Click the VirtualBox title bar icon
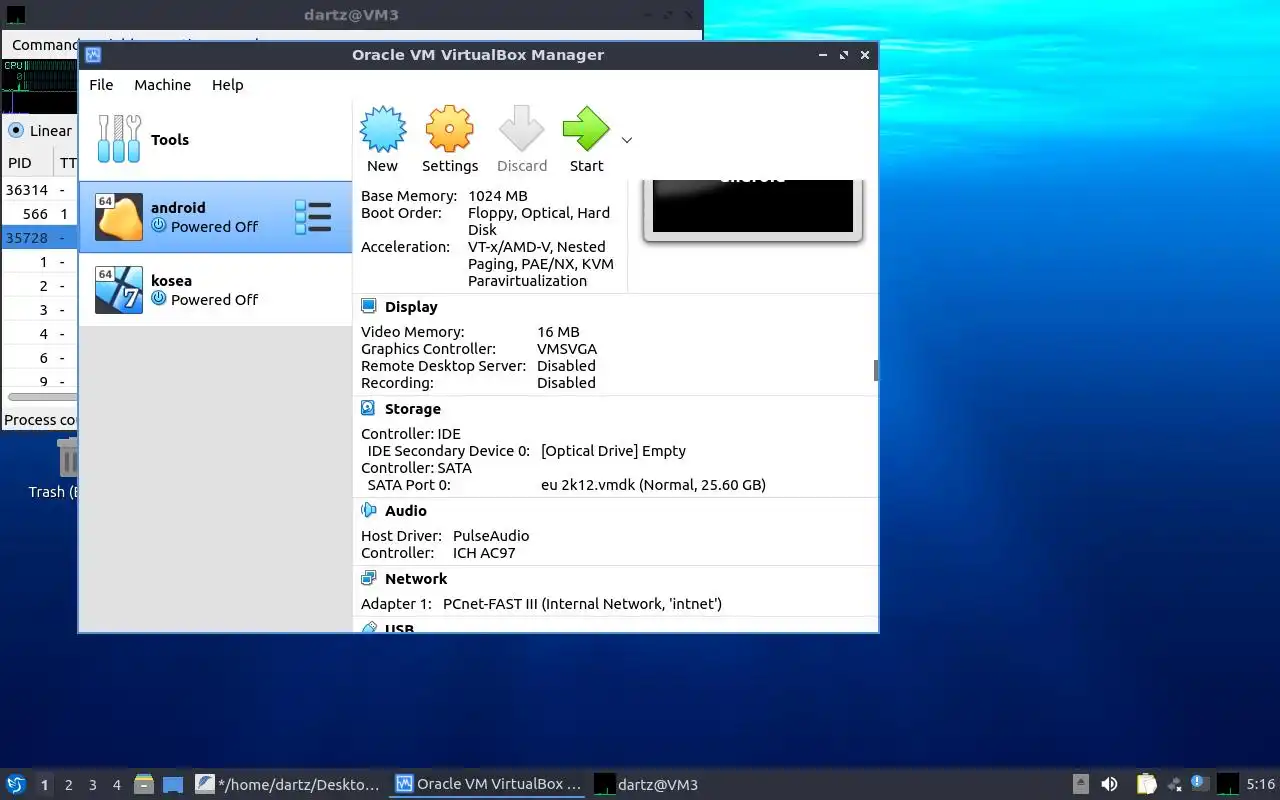The image size is (1280, 800). coord(92,55)
